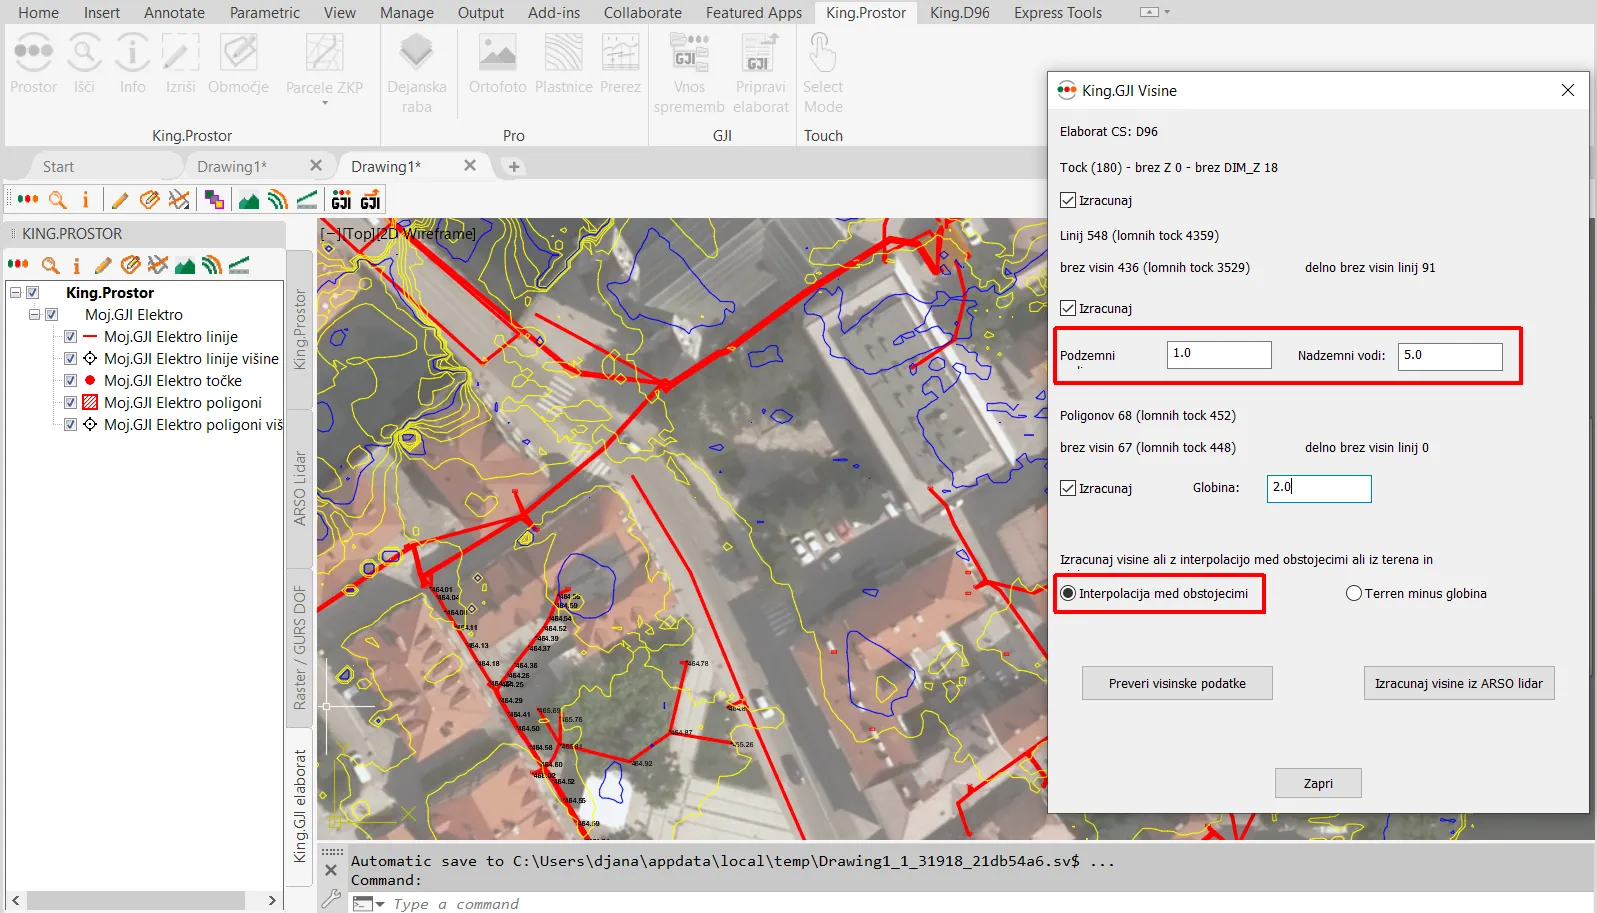The width and height of the screenshot is (1597, 913).
Task: Uncheck Izracunaj checkbox next to Globina
Action: [1068, 488]
